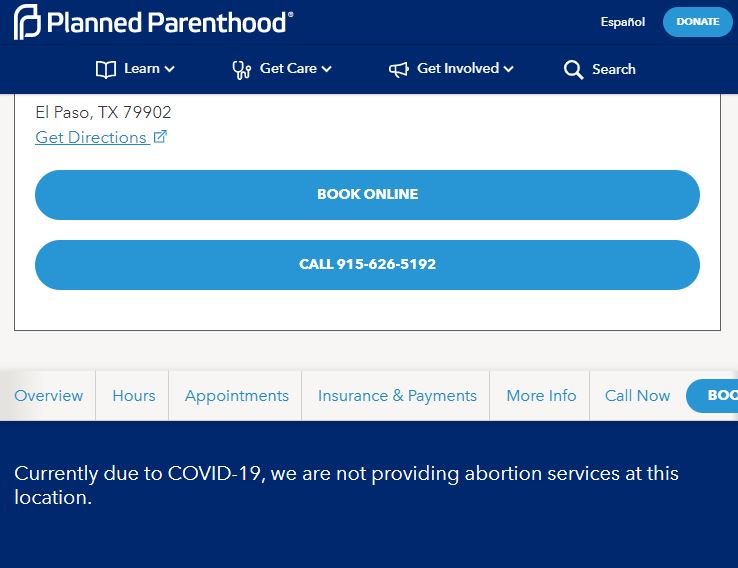Expand the Learn menu chevron
The height and width of the screenshot is (568, 738).
point(170,69)
